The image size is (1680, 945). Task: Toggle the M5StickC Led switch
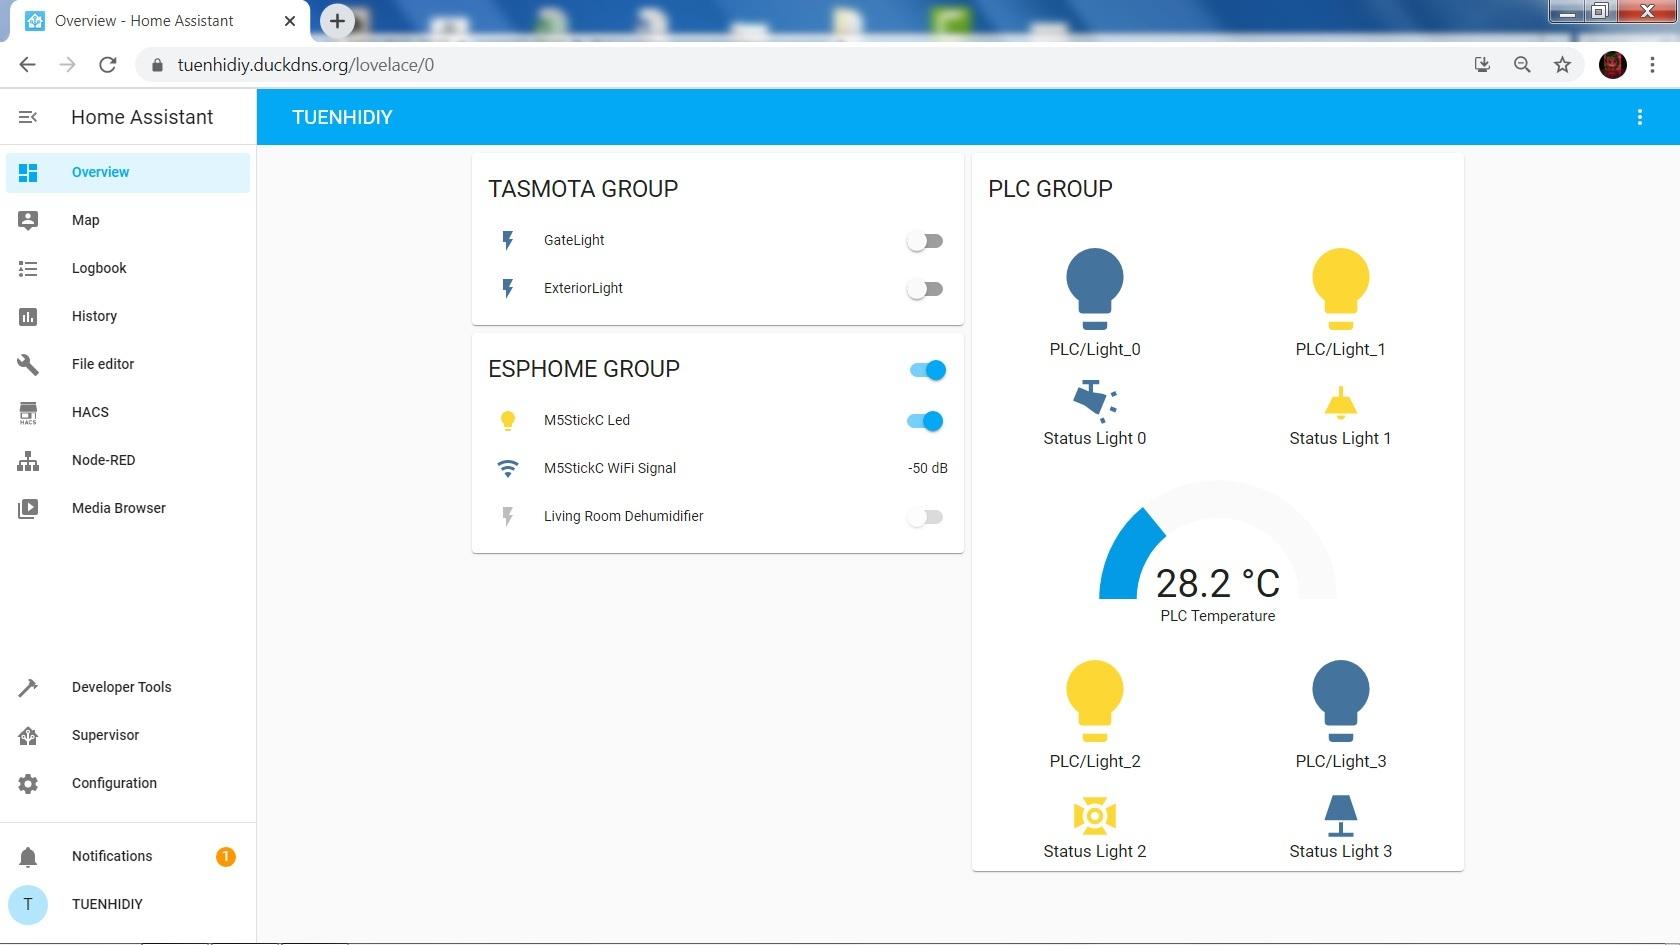coord(925,421)
